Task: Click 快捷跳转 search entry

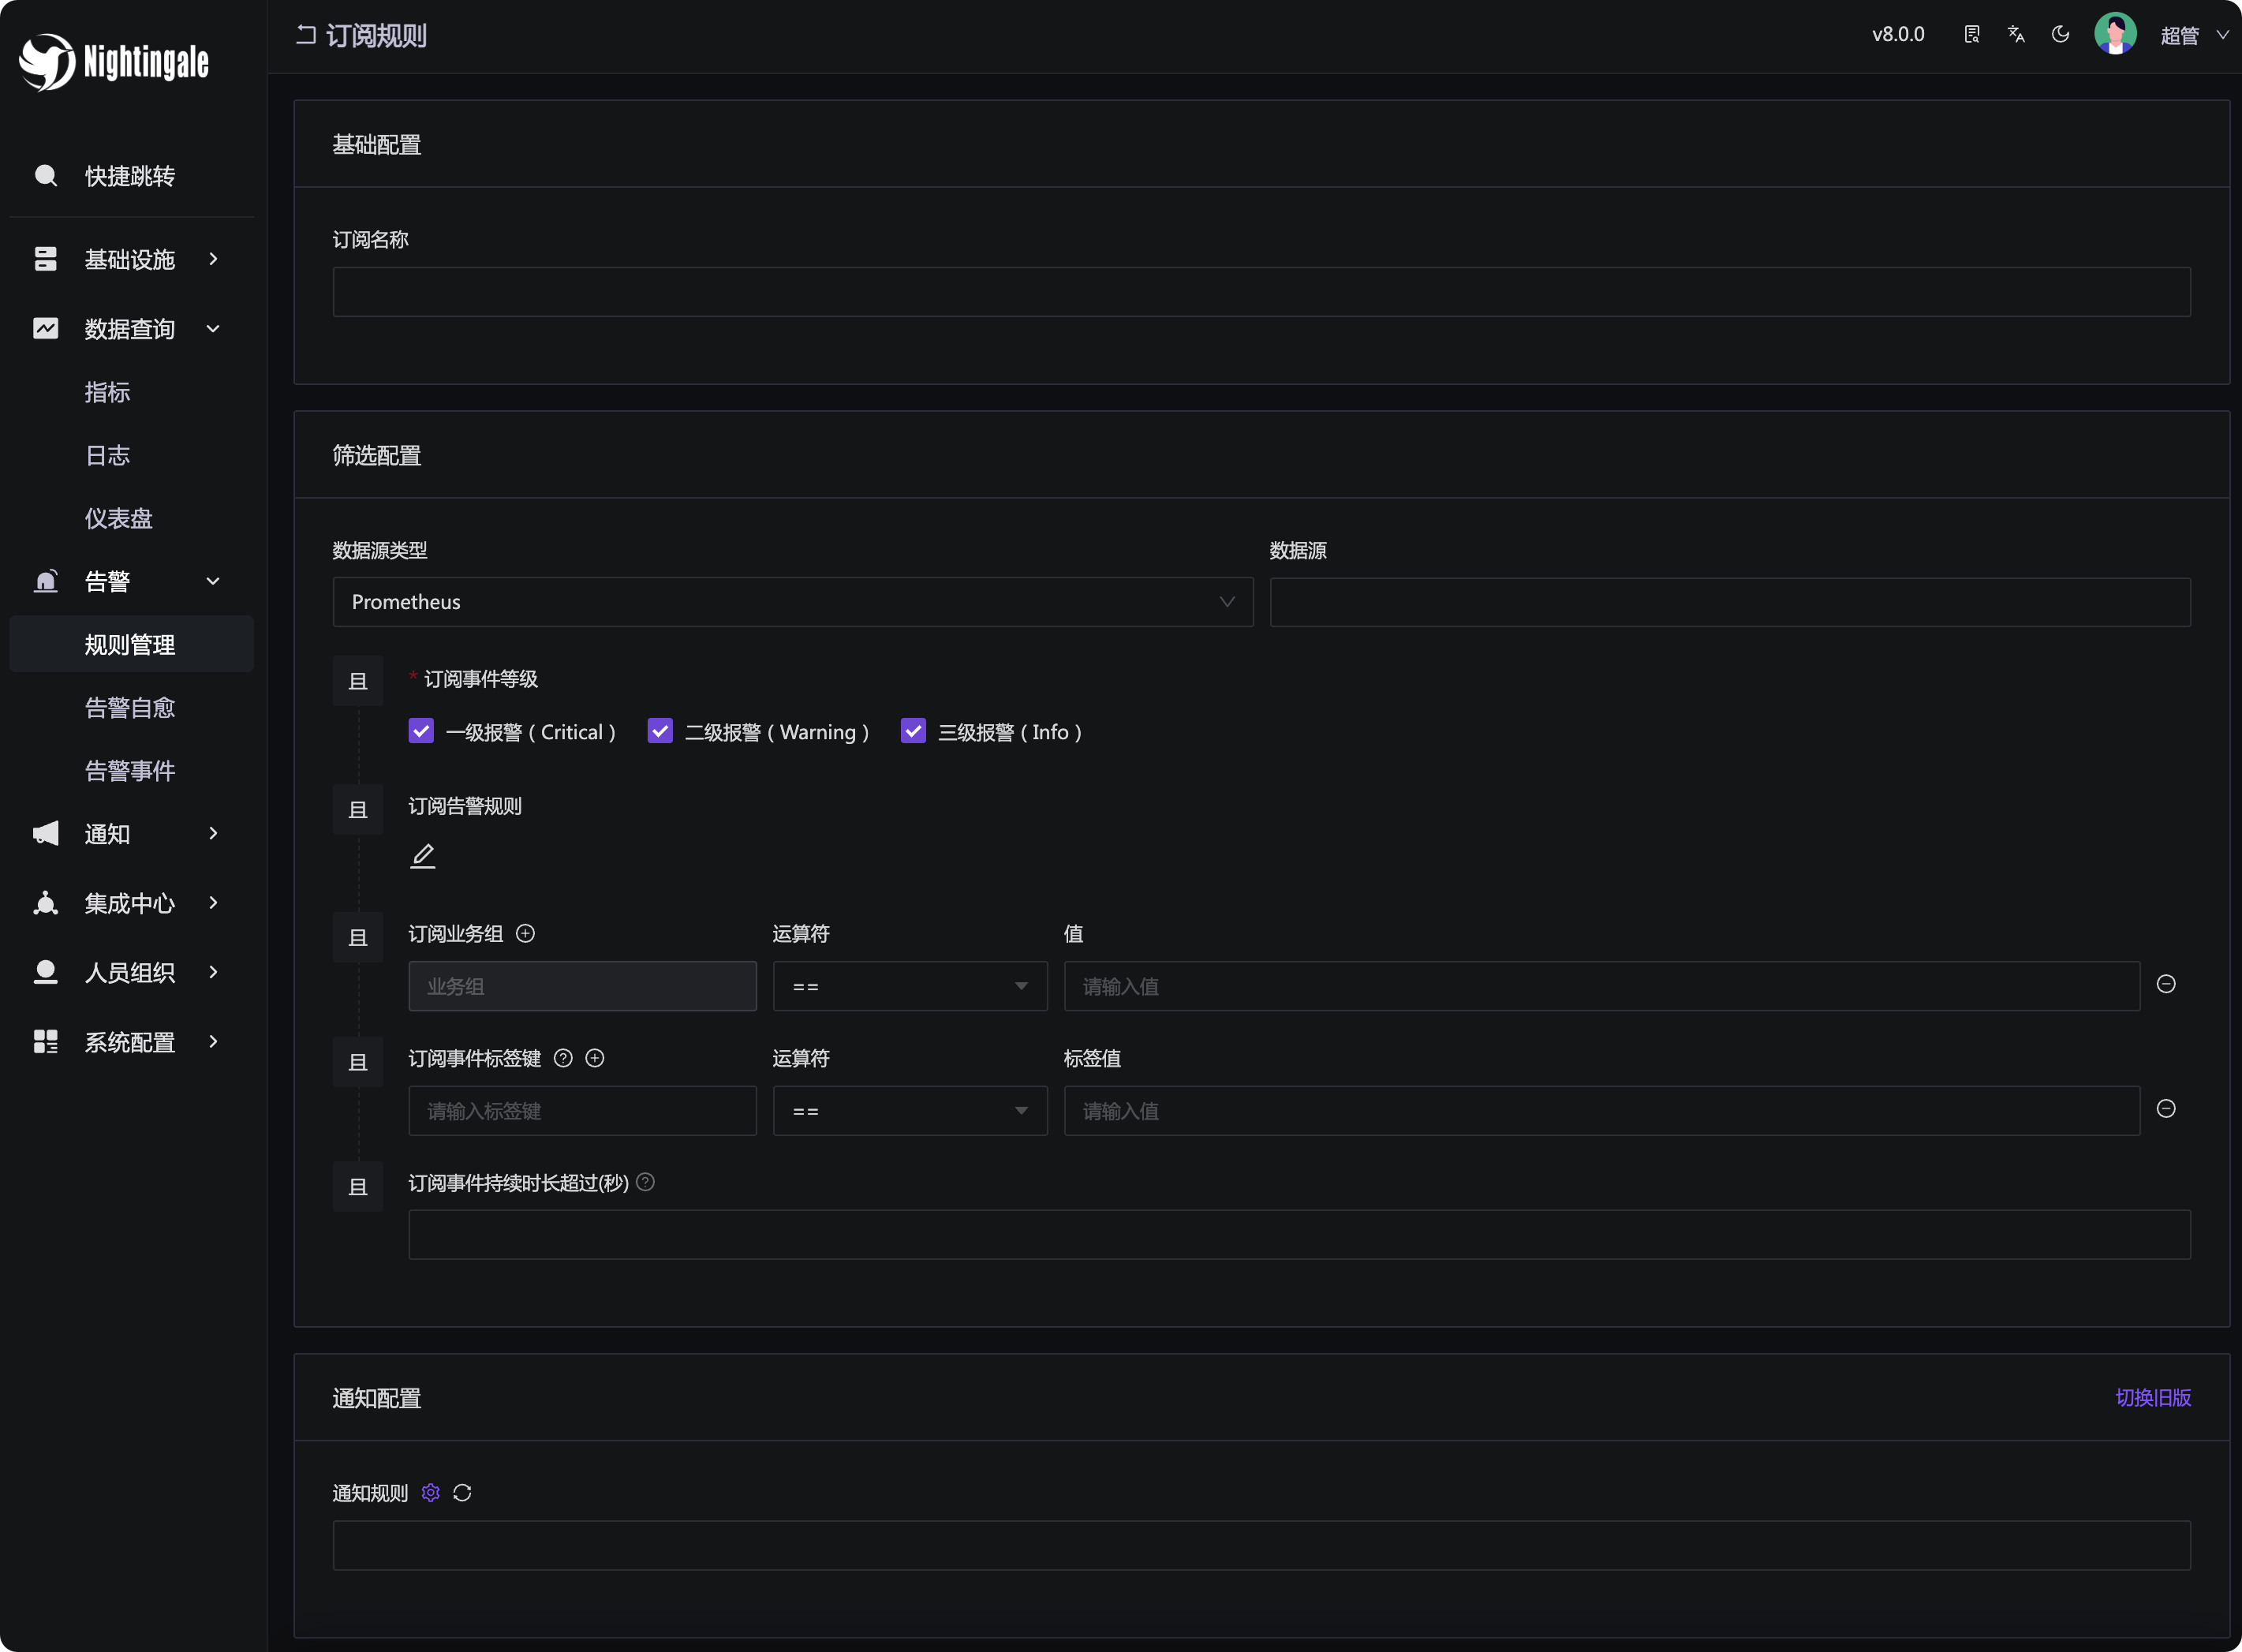Action: point(130,176)
